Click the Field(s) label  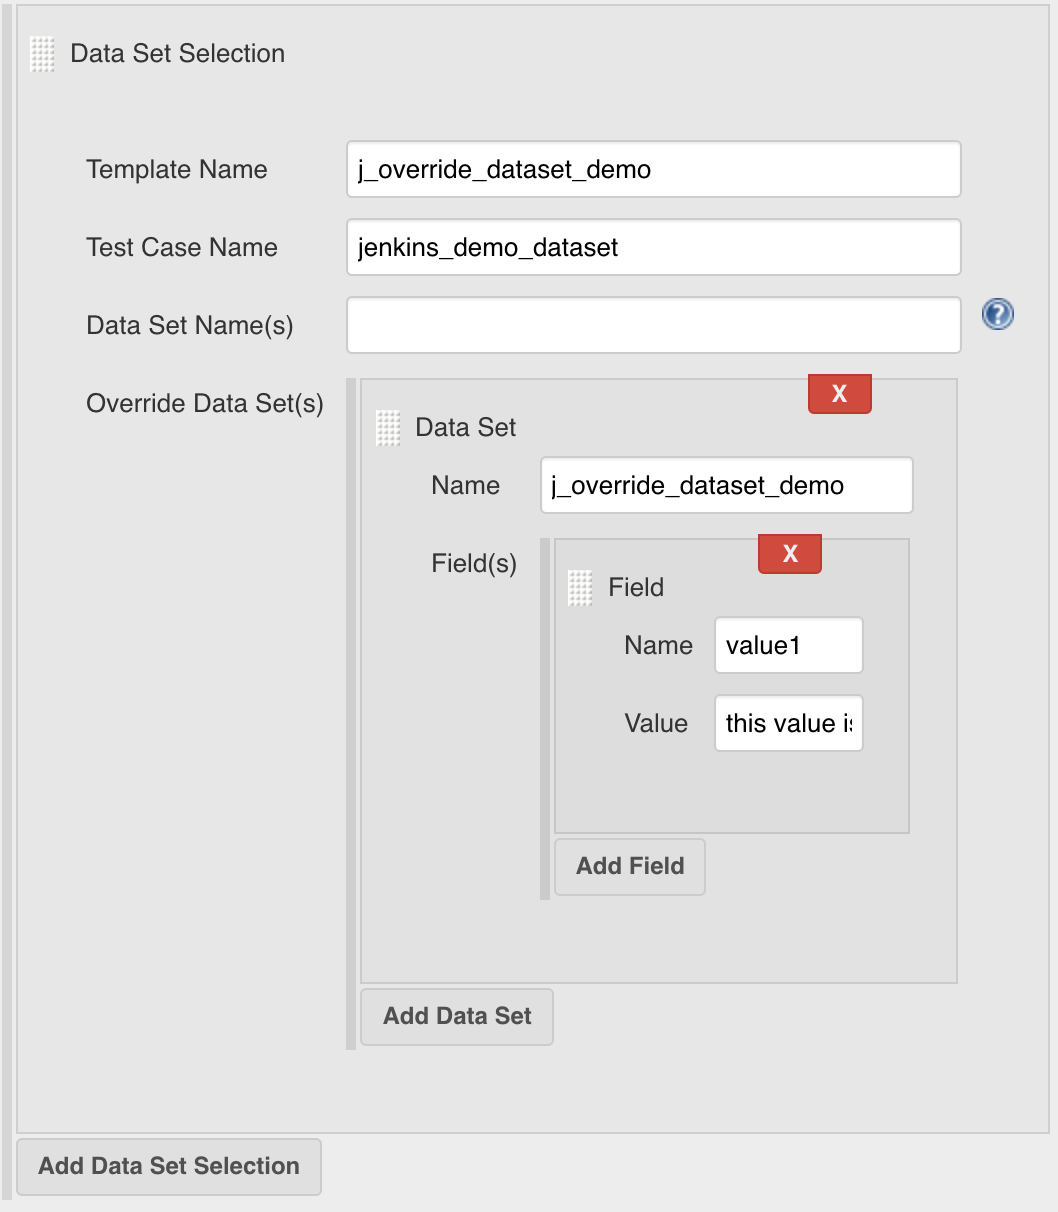pos(473,563)
